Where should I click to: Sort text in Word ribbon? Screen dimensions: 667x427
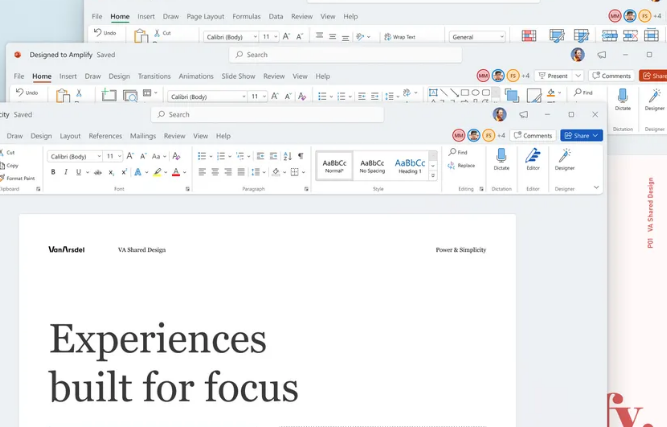point(288,156)
